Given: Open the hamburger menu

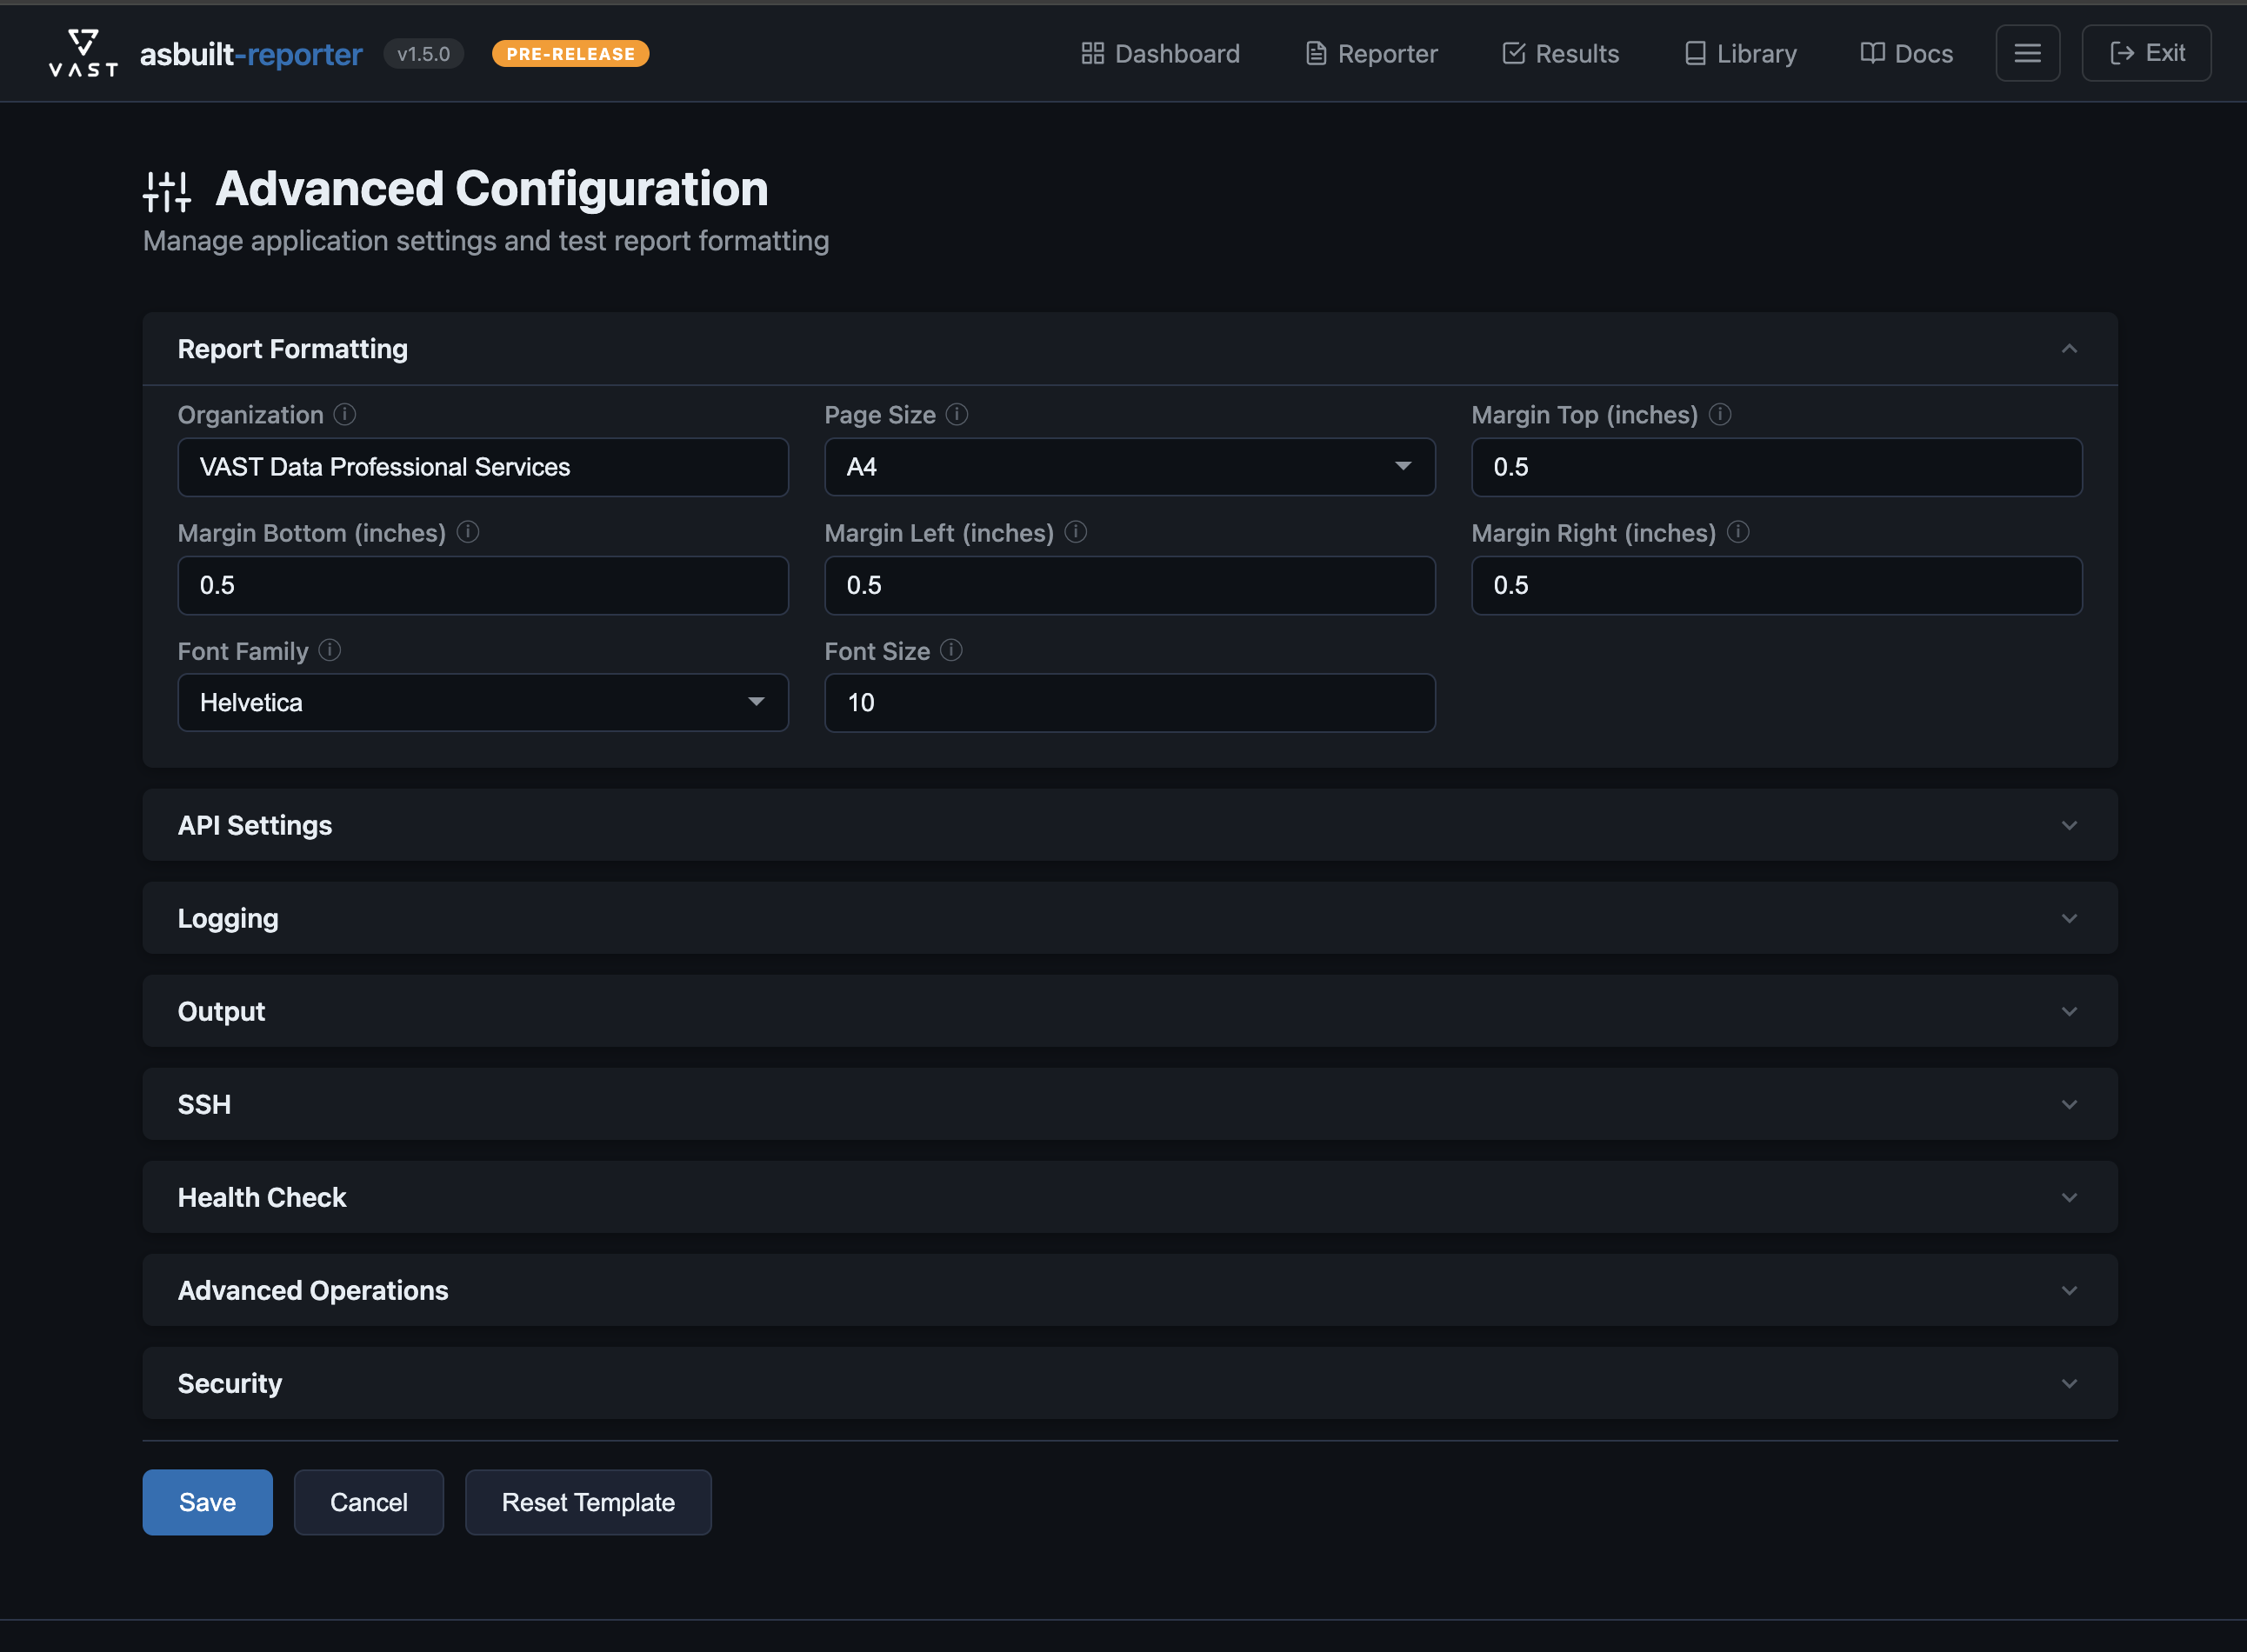Looking at the screenshot, I should point(2028,53).
